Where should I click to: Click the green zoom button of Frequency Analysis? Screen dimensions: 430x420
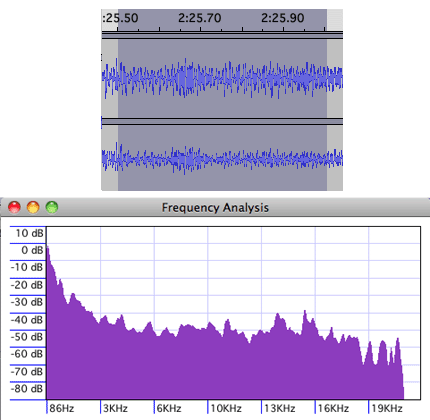click(52, 207)
